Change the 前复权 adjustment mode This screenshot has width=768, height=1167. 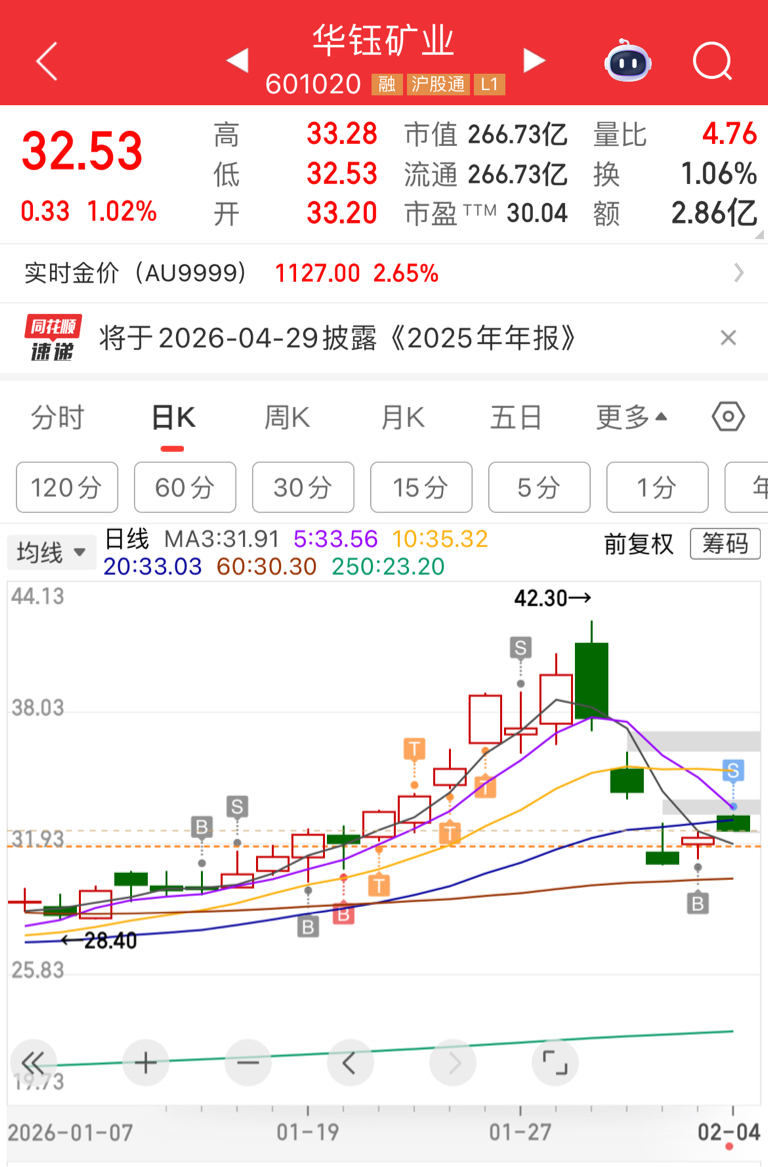coord(639,544)
